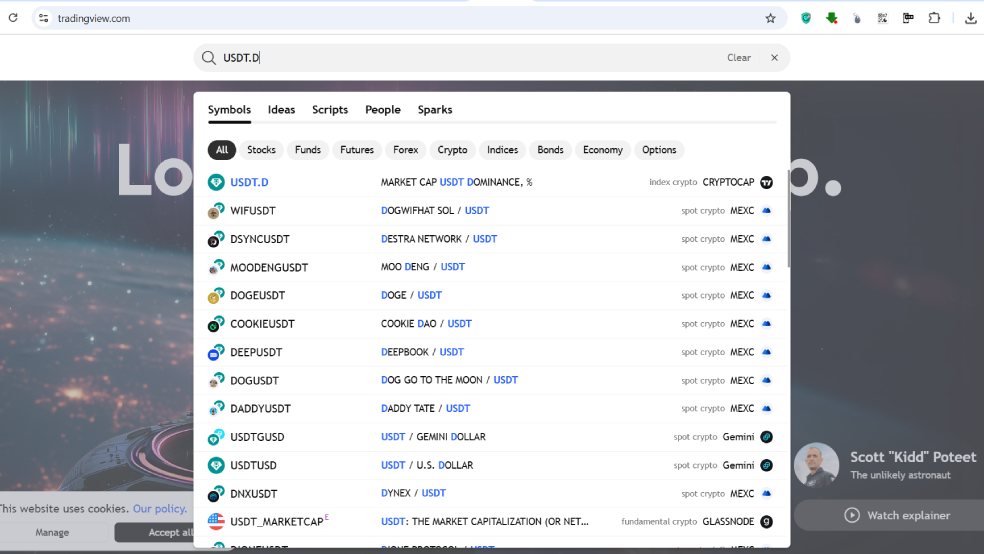Image resolution: width=984 pixels, height=554 pixels.
Task: Click the results list scrollbar thumb
Action: 788,218
